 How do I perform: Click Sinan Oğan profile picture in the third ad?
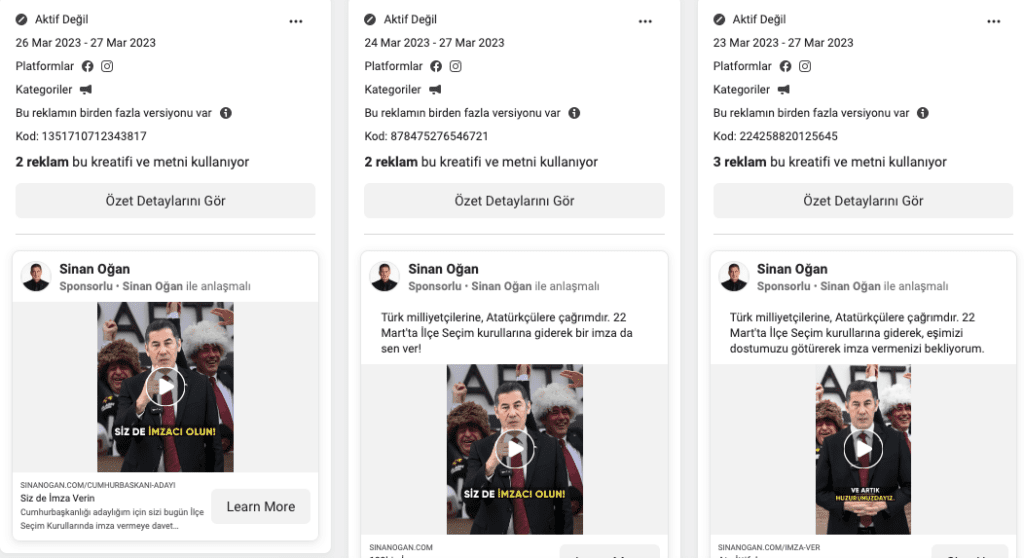pos(734,276)
